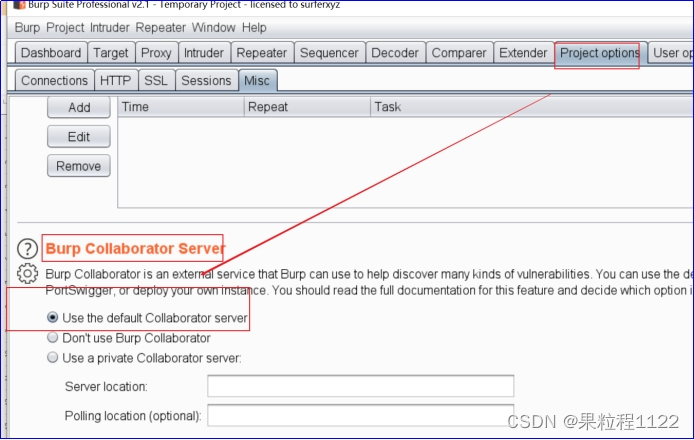Open the Connections sub-tab
694x440 pixels.
point(54,81)
